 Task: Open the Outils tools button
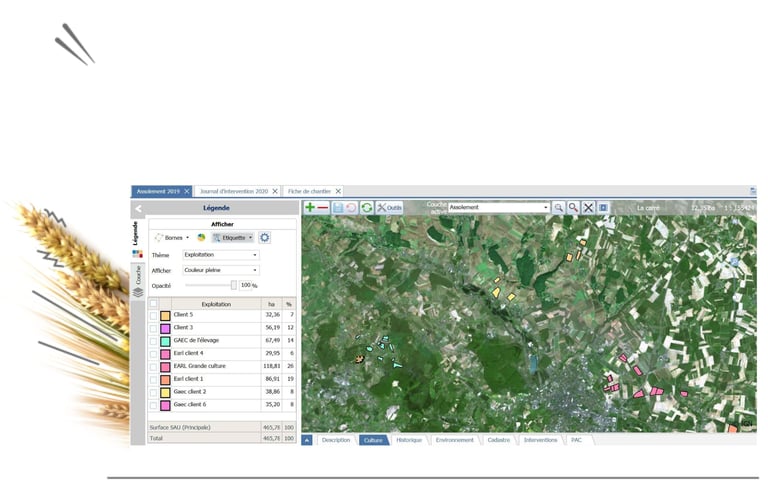tap(389, 208)
